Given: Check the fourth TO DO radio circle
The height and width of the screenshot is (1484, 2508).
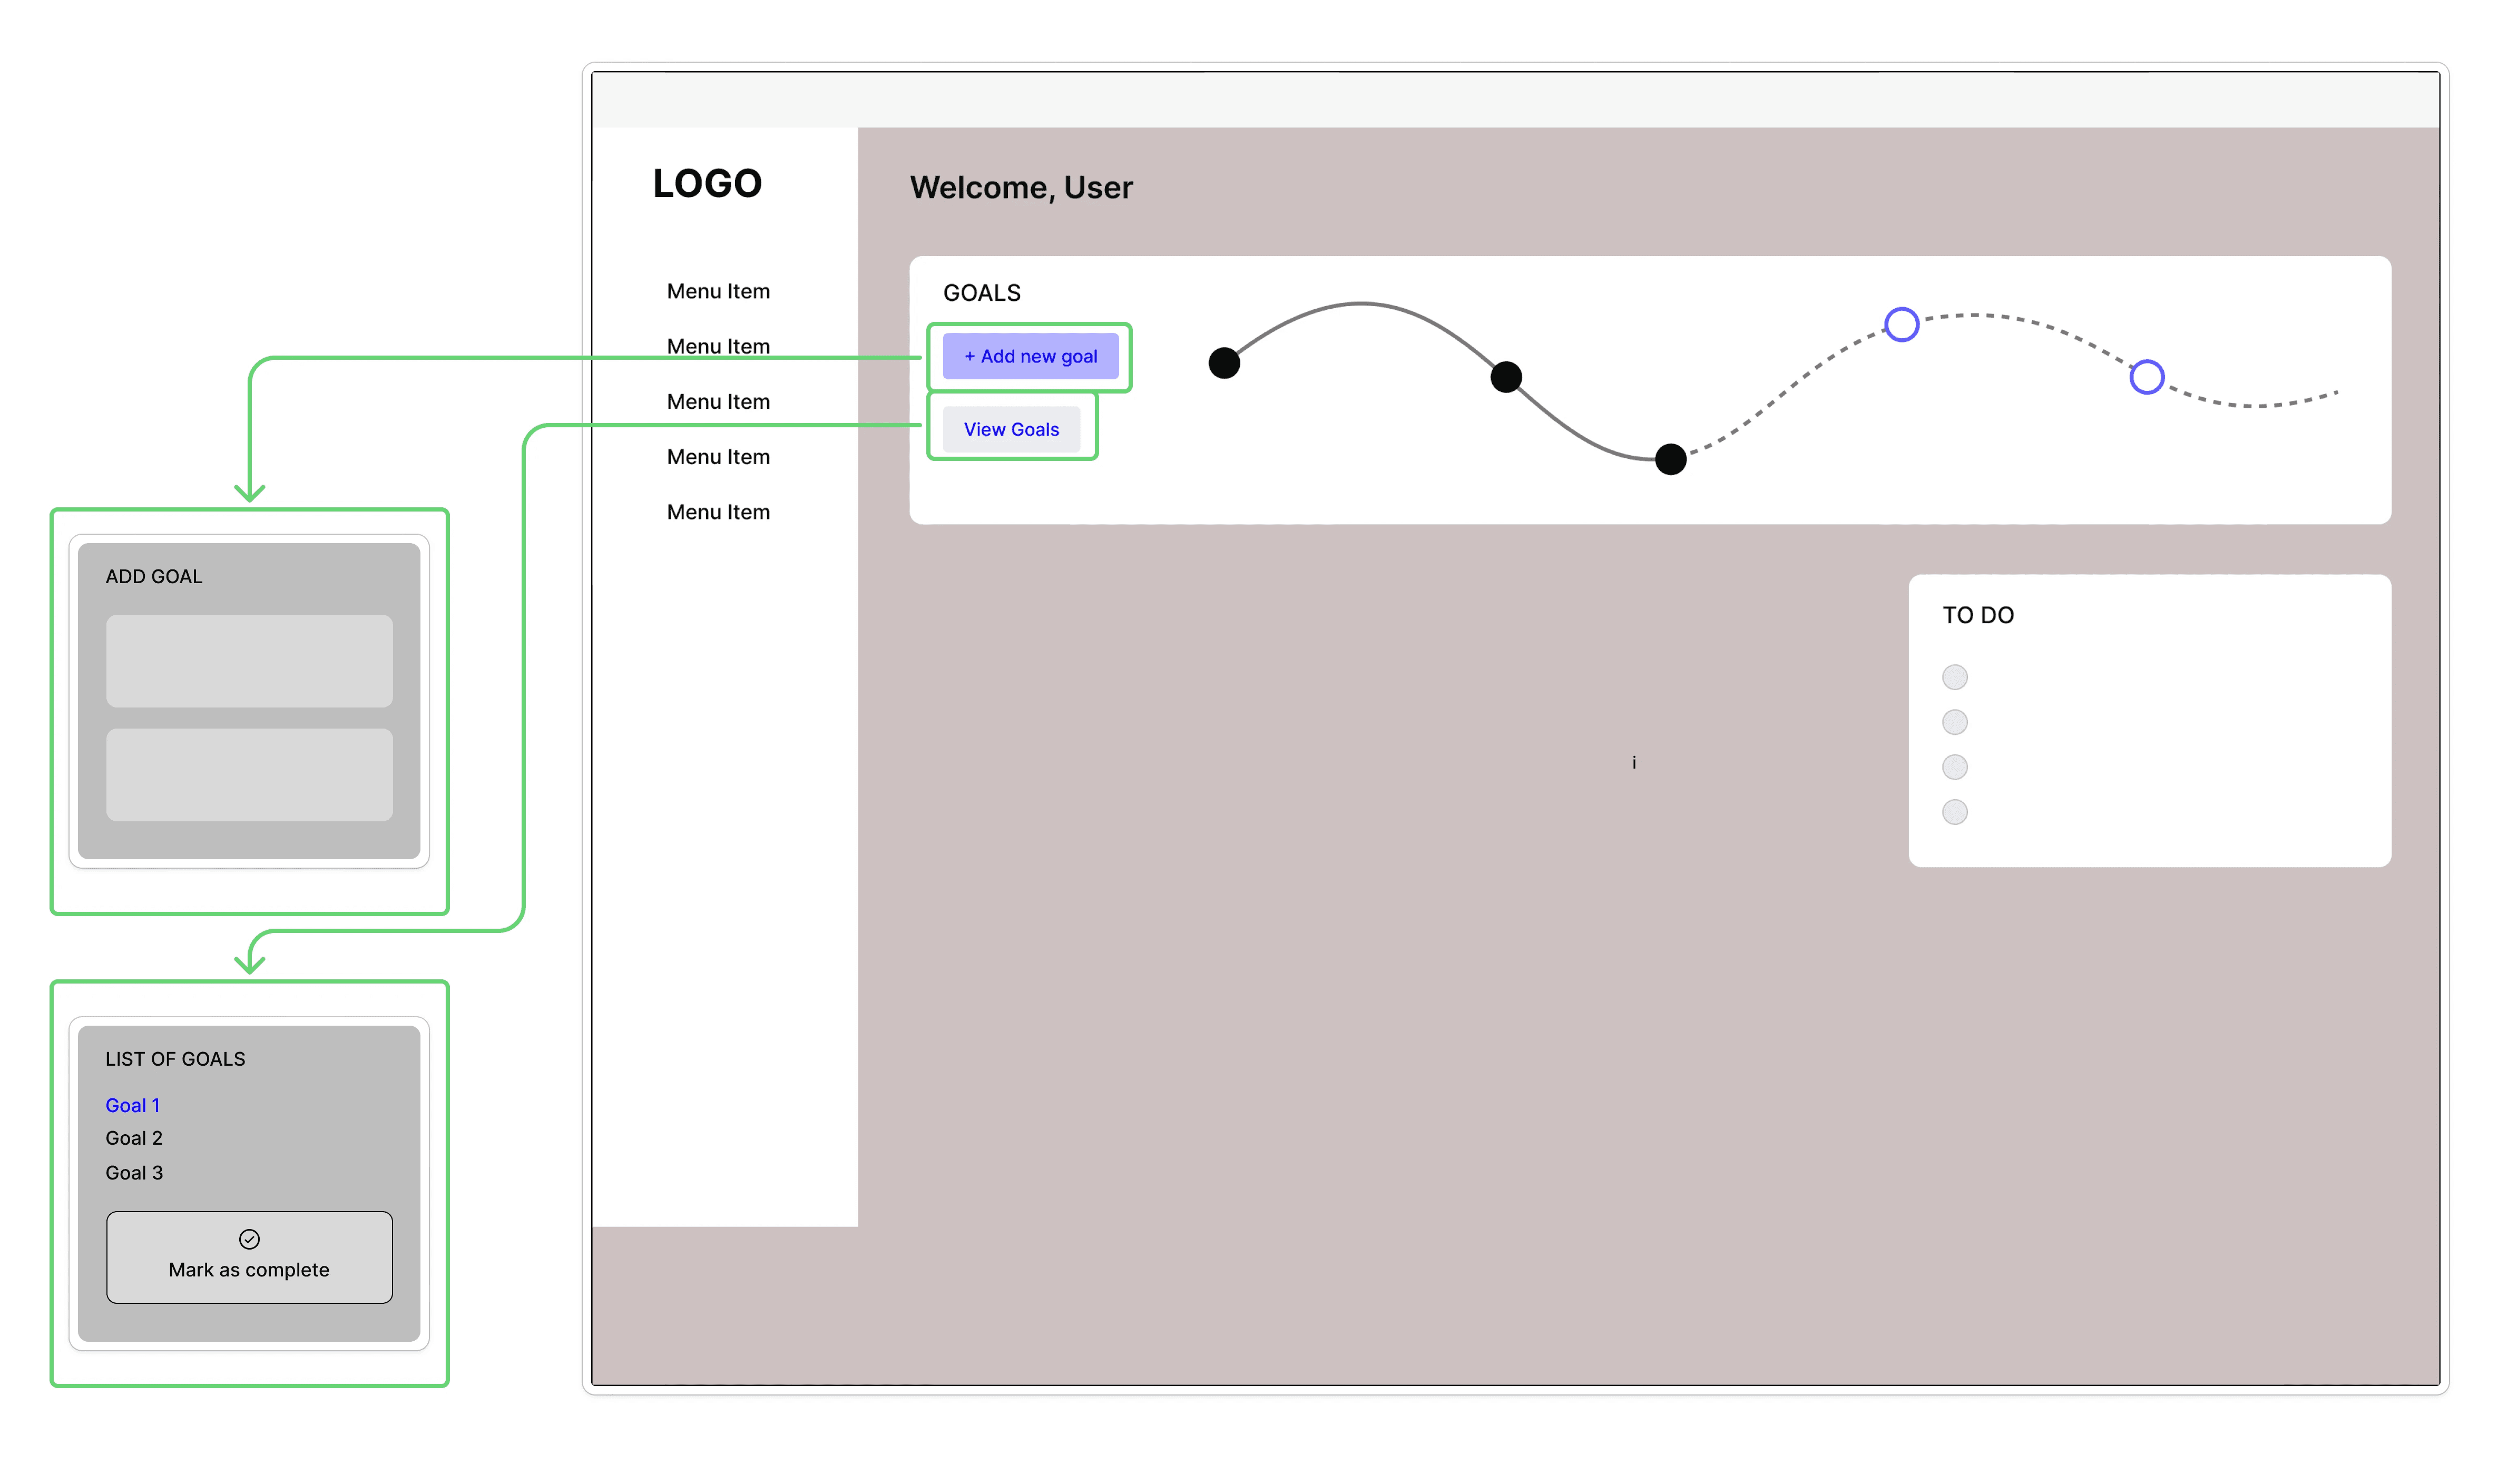Looking at the screenshot, I should click(x=1954, y=812).
